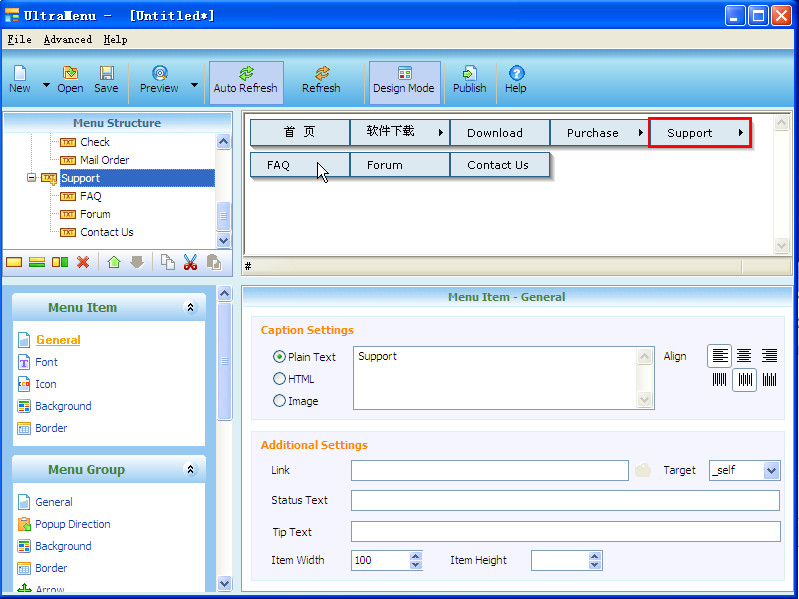Collapse the Support tree node
The width and height of the screenshot is (799, 599).
[31, 178]
